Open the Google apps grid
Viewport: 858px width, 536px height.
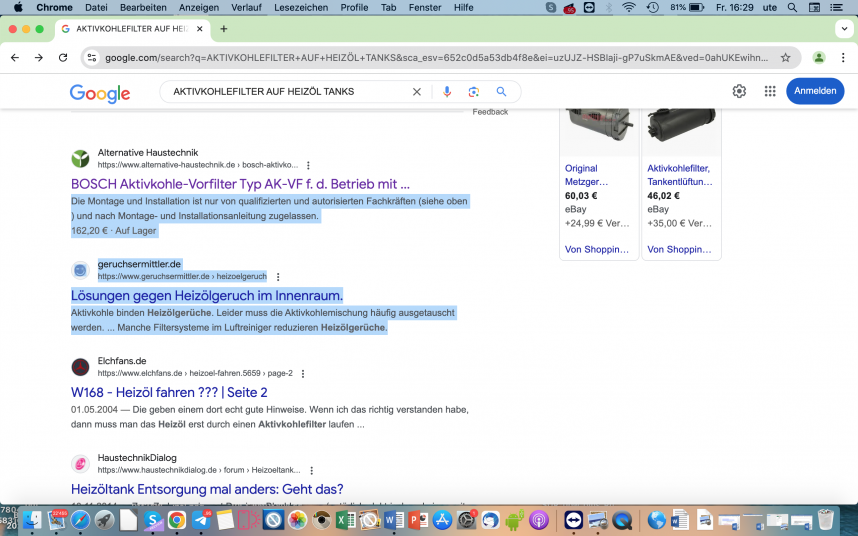pyautogui.click(x=770, y=91)
